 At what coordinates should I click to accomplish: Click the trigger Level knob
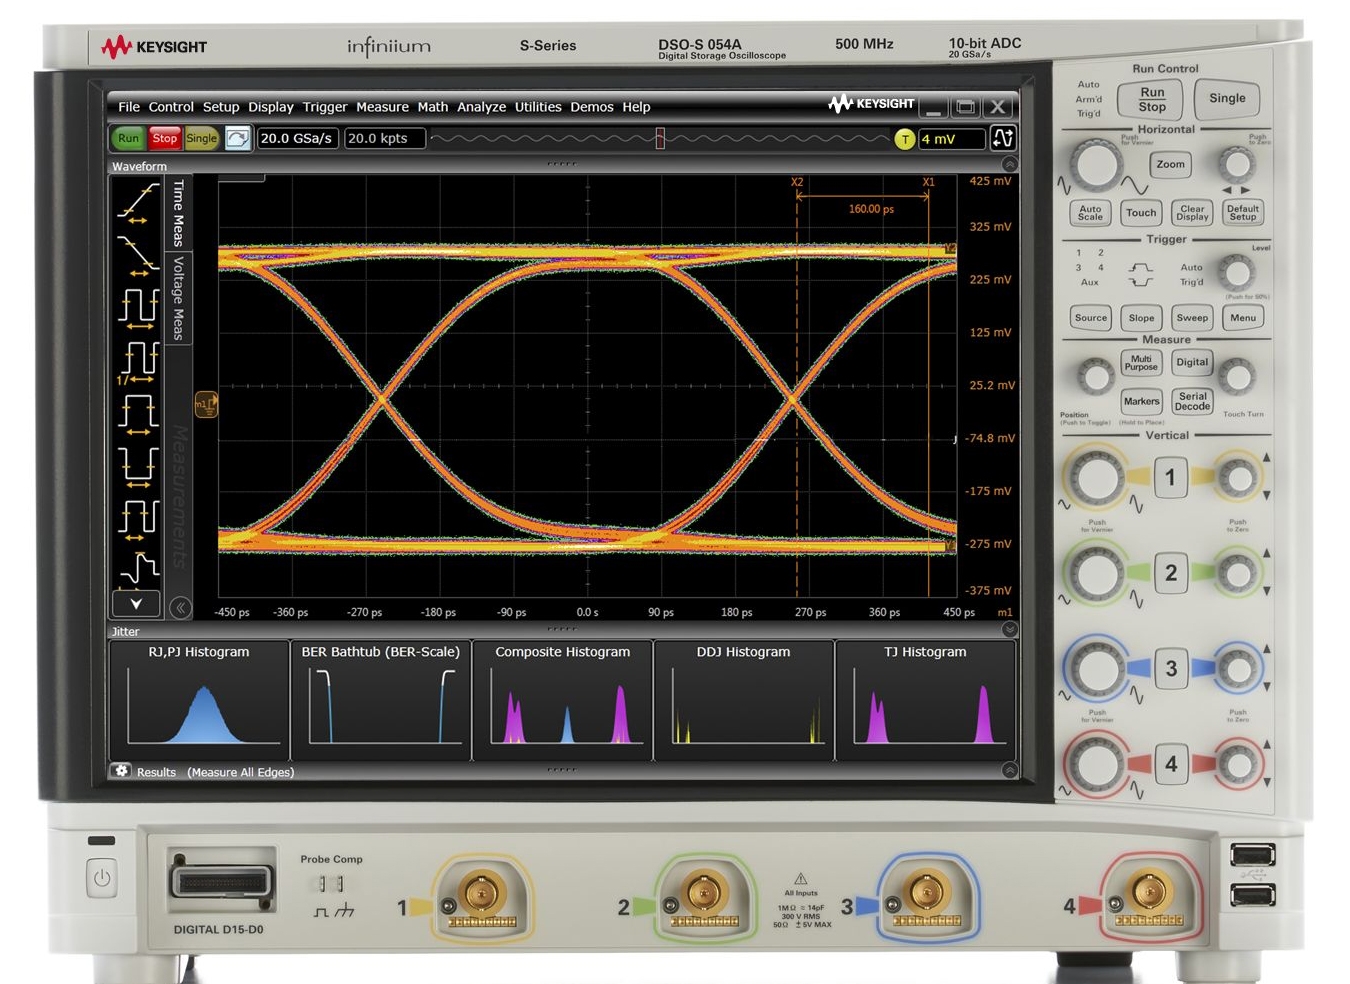click(1237, 271)
